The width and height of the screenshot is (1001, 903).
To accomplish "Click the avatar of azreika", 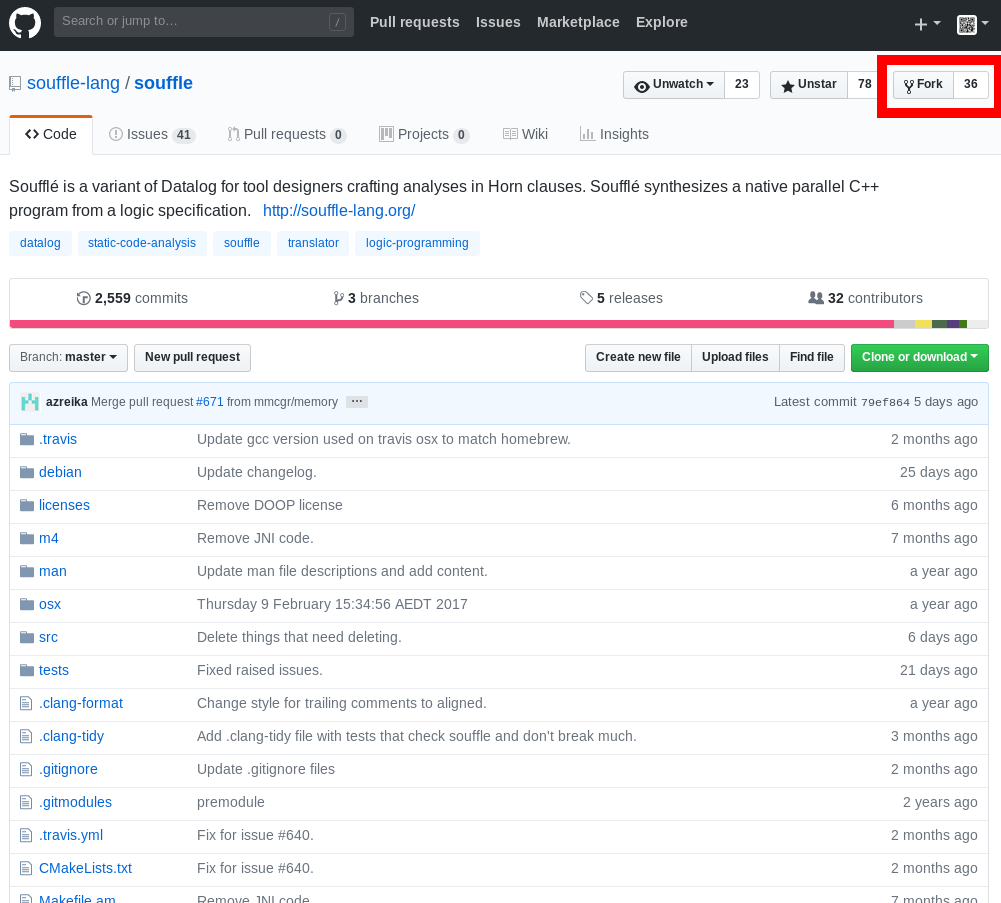I will tap(29, 402).
